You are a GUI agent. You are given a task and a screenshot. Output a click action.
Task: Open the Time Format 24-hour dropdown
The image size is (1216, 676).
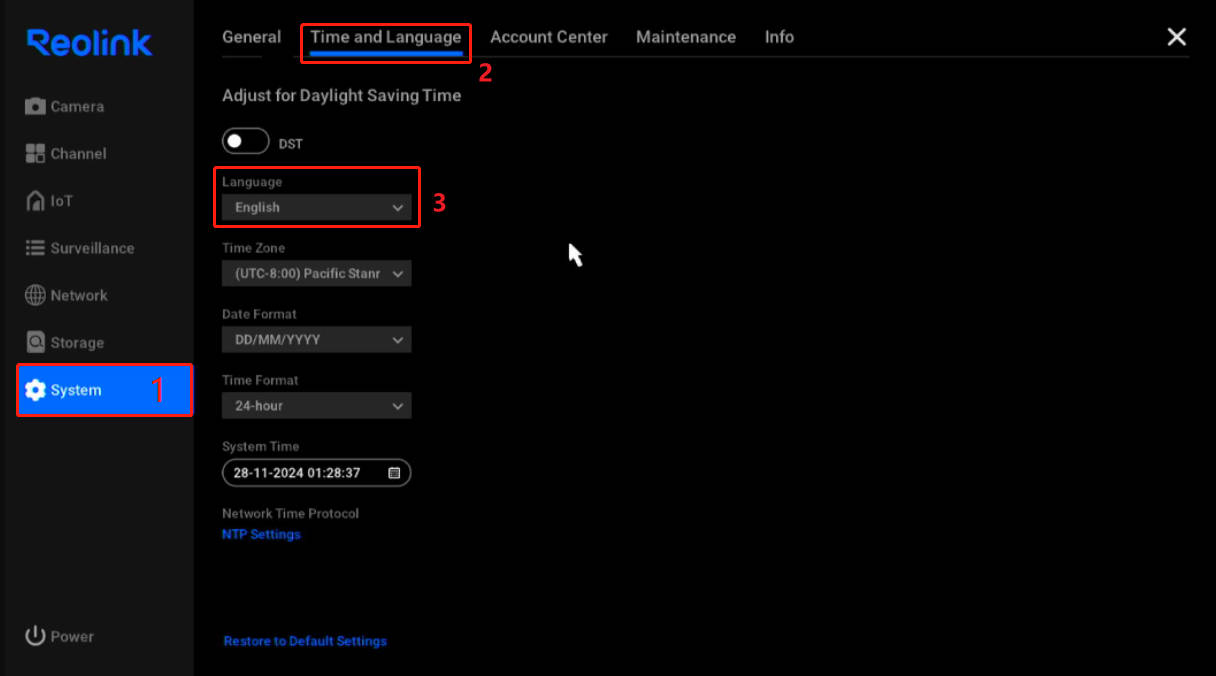(316, 406)
